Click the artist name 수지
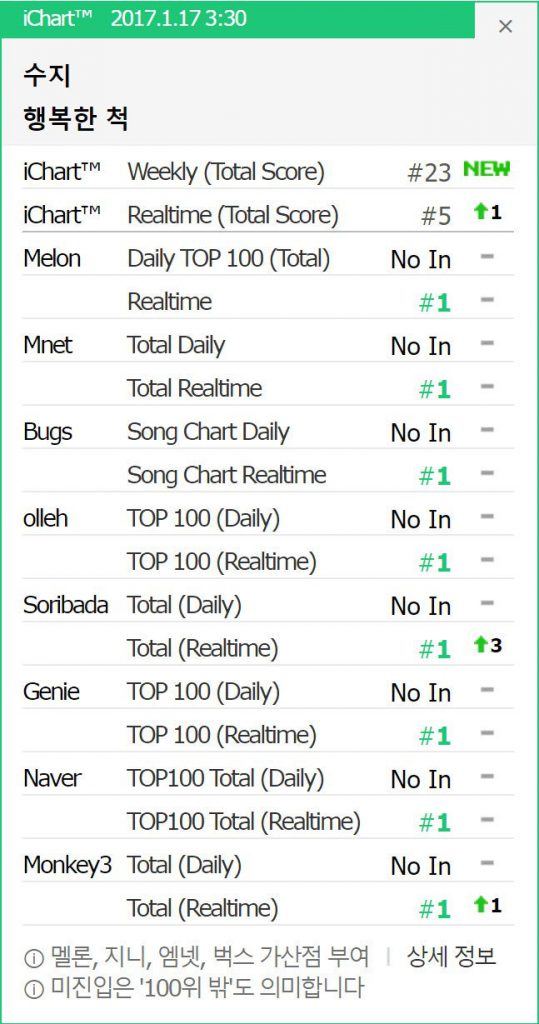This screenshot has height=1024, width=539. coord(47,76)
